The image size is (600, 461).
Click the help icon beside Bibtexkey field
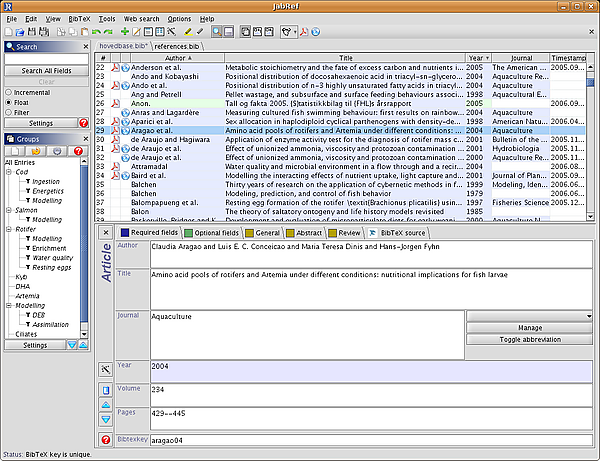[106, 440]
